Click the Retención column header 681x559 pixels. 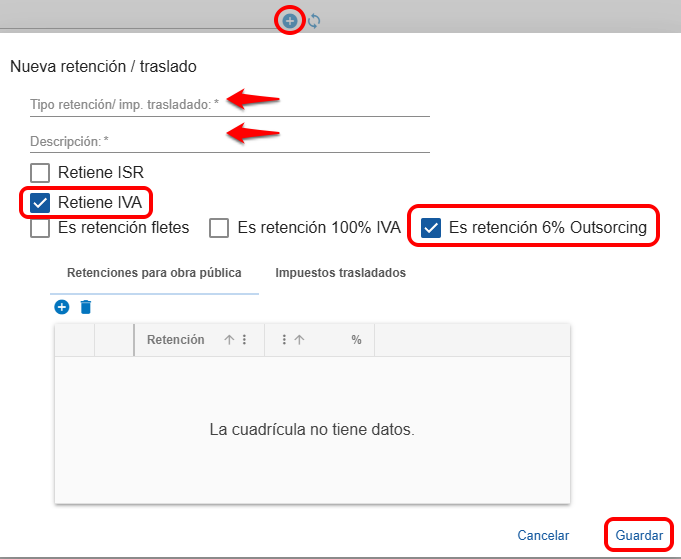tap(199, 340)
